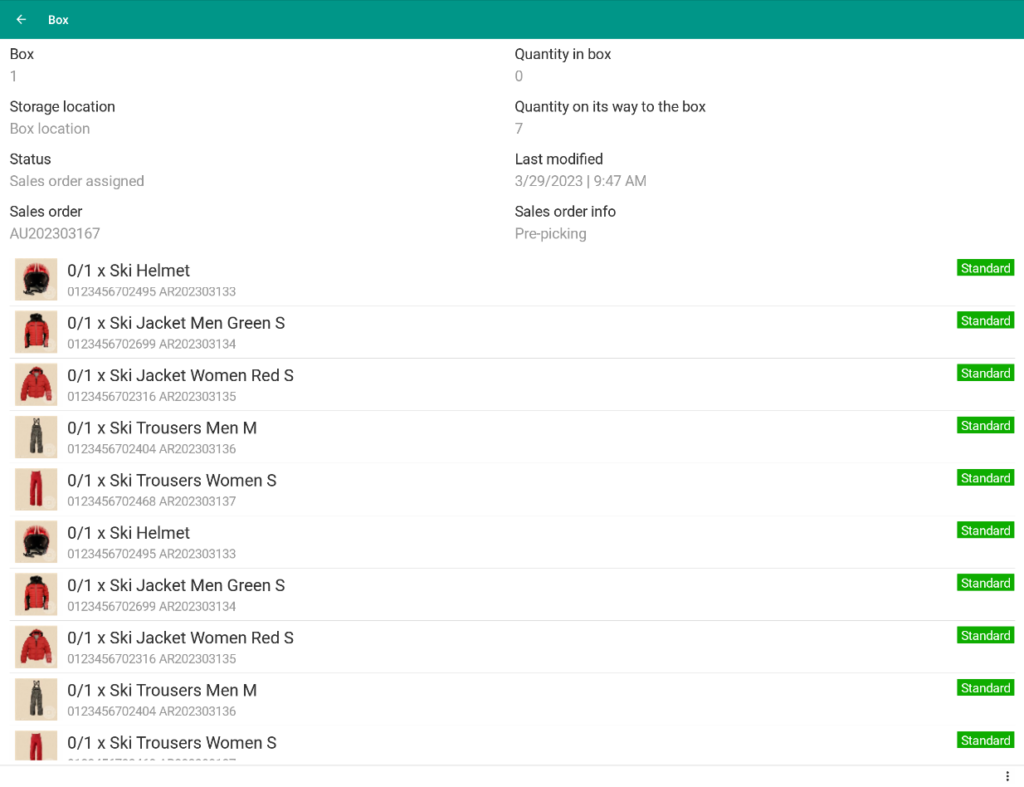Viewport: 1024px width, 787px height.
Task: Click the first Ski Trousers Men M thumbnail
Action: (x=36, y=437)
